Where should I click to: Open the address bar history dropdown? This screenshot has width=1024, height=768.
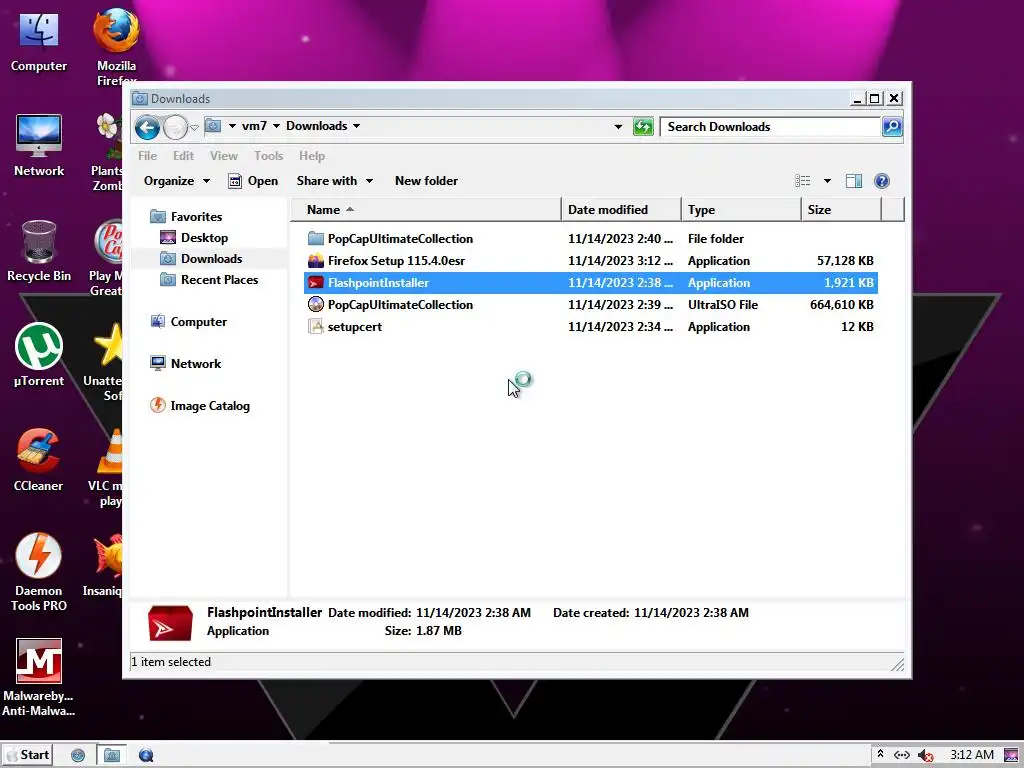618,127
